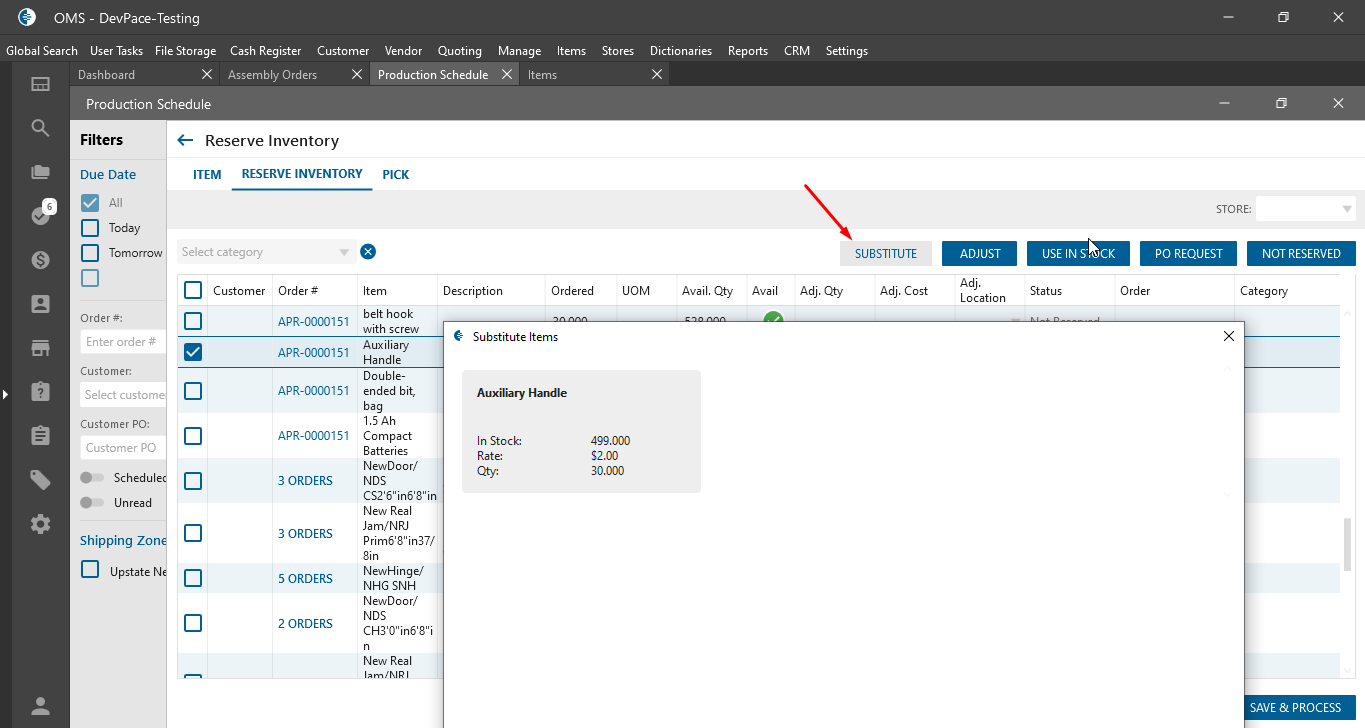Open the settings gear in sidebar
The width and height of the screenshot is (1365, 728).
pyautogui.click(x=40, y=524)
